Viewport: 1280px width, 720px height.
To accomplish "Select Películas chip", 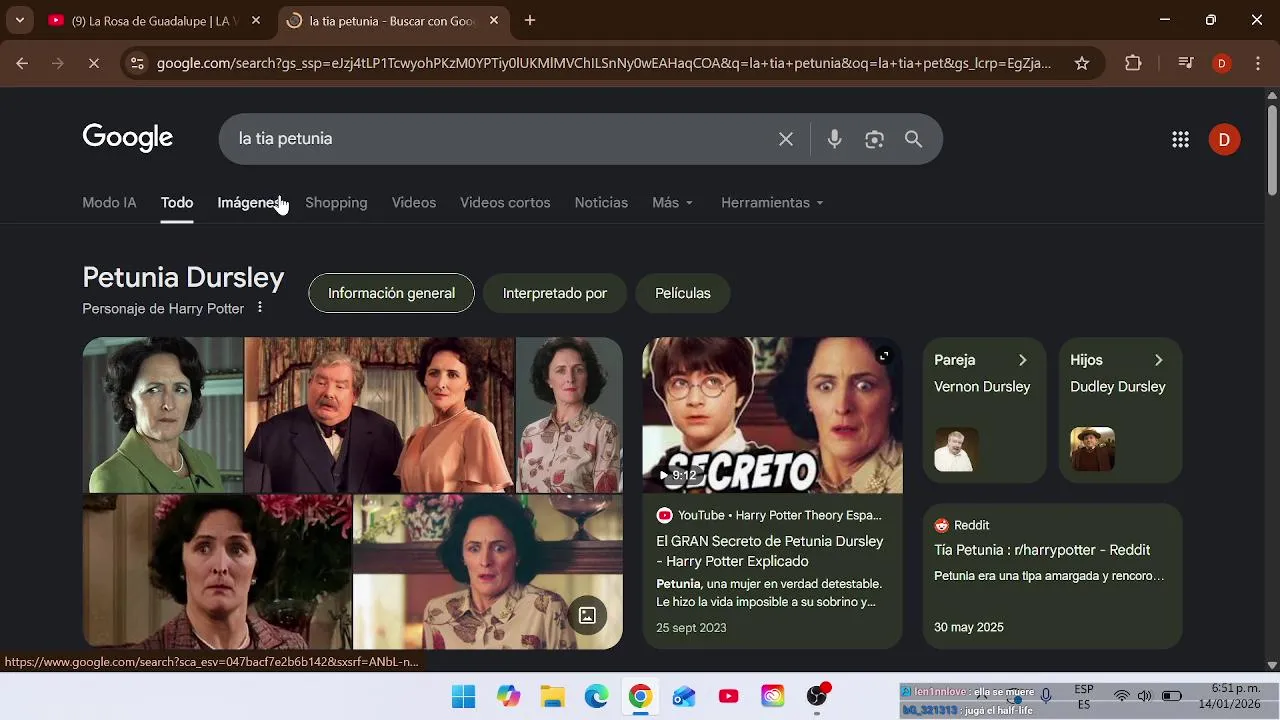I will 683,293.
